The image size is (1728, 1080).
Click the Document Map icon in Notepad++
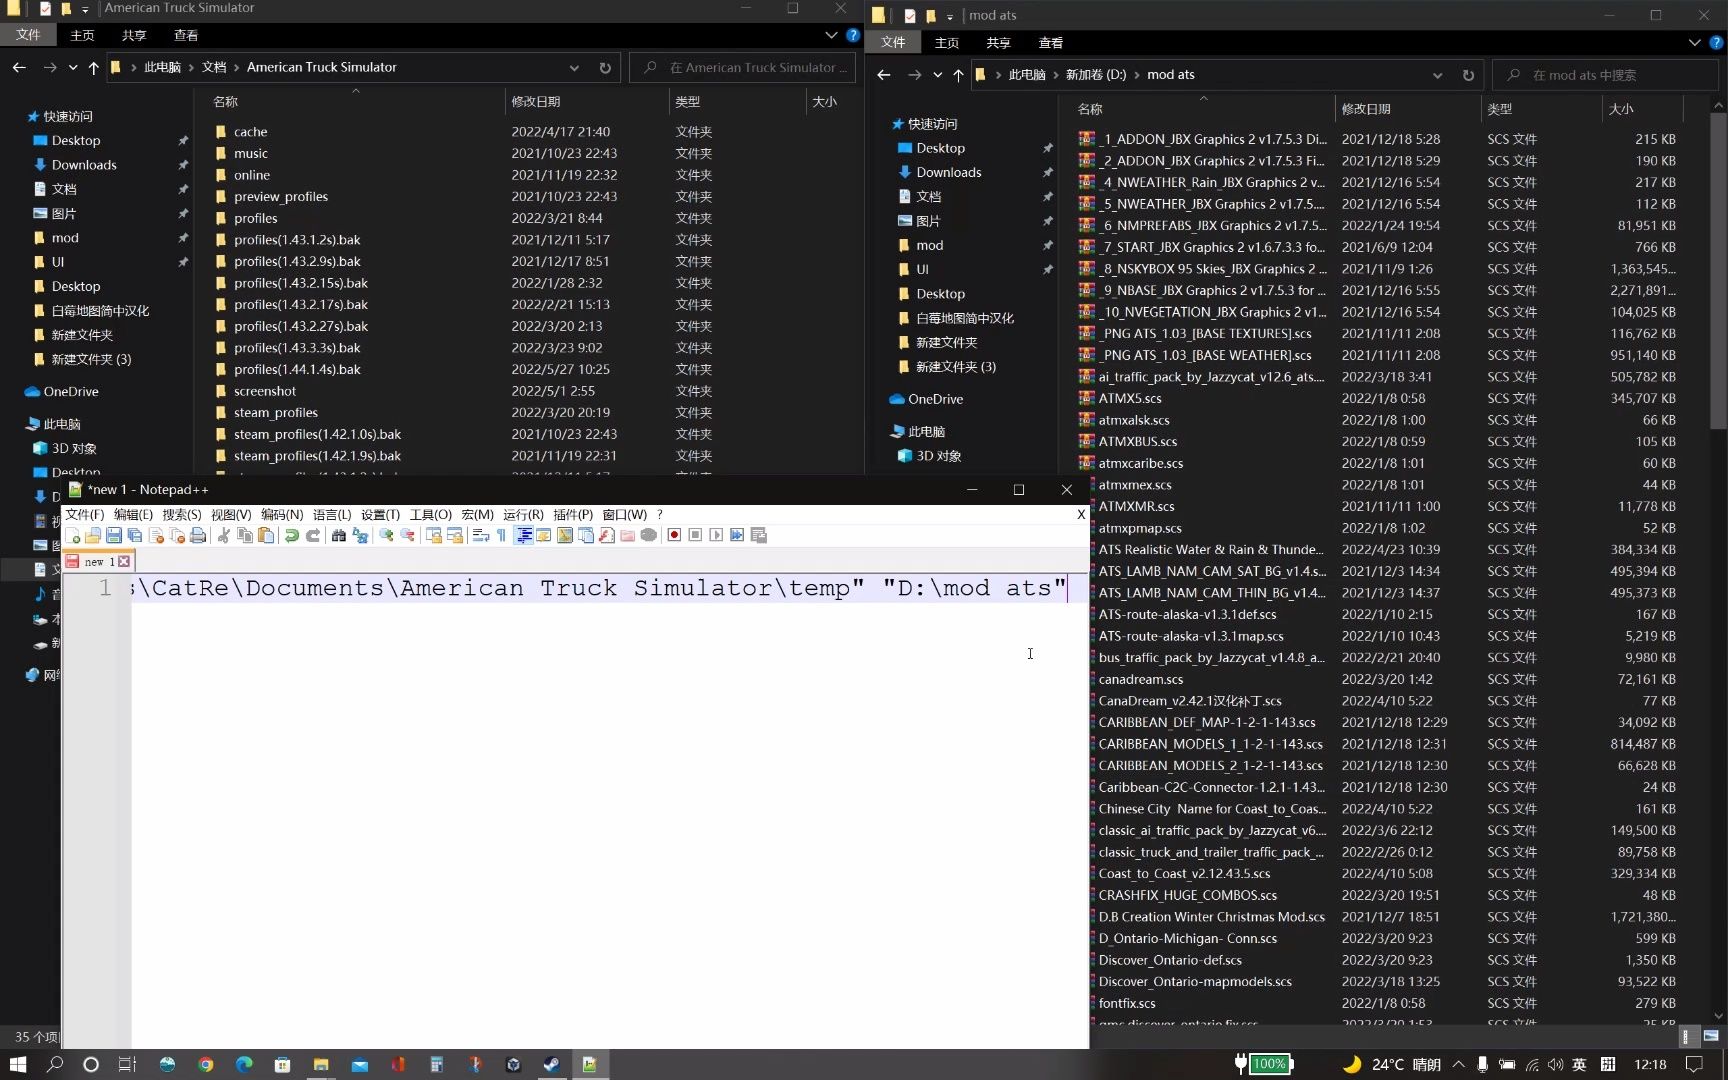coord(565,535)
